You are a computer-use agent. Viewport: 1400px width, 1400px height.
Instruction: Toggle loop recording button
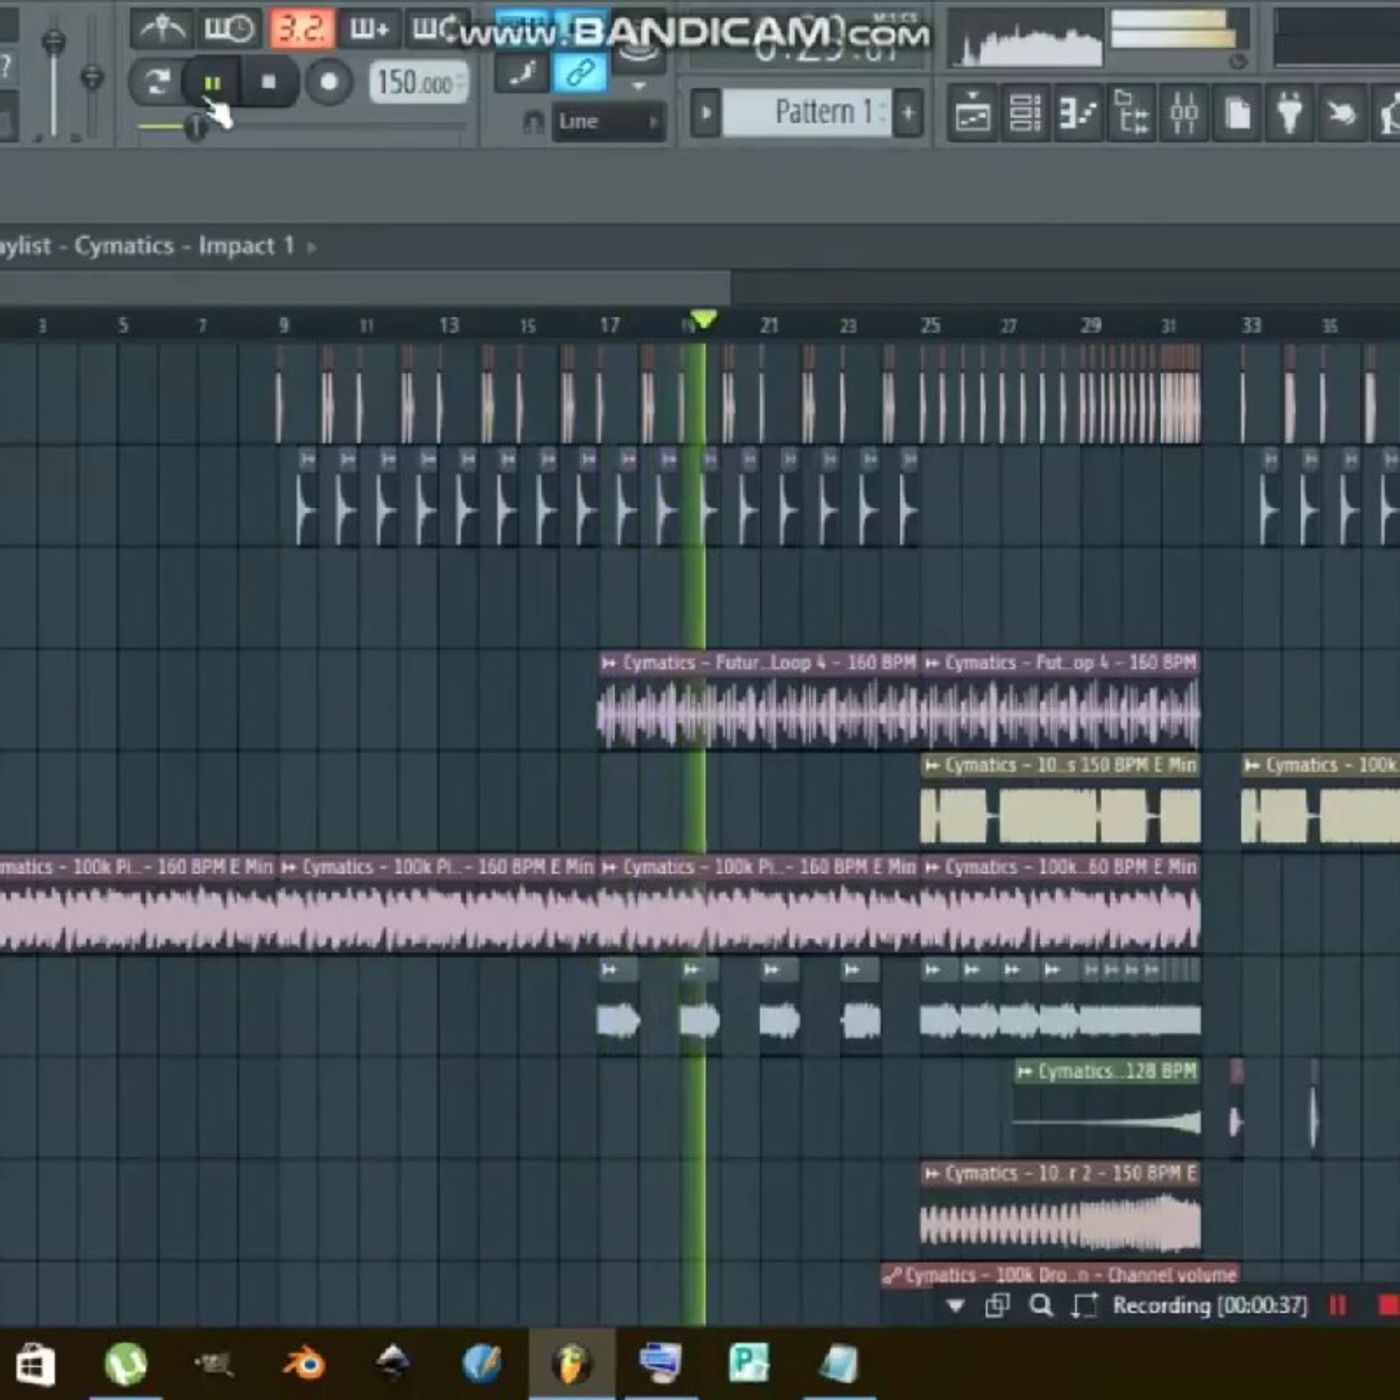click(436, 29)
